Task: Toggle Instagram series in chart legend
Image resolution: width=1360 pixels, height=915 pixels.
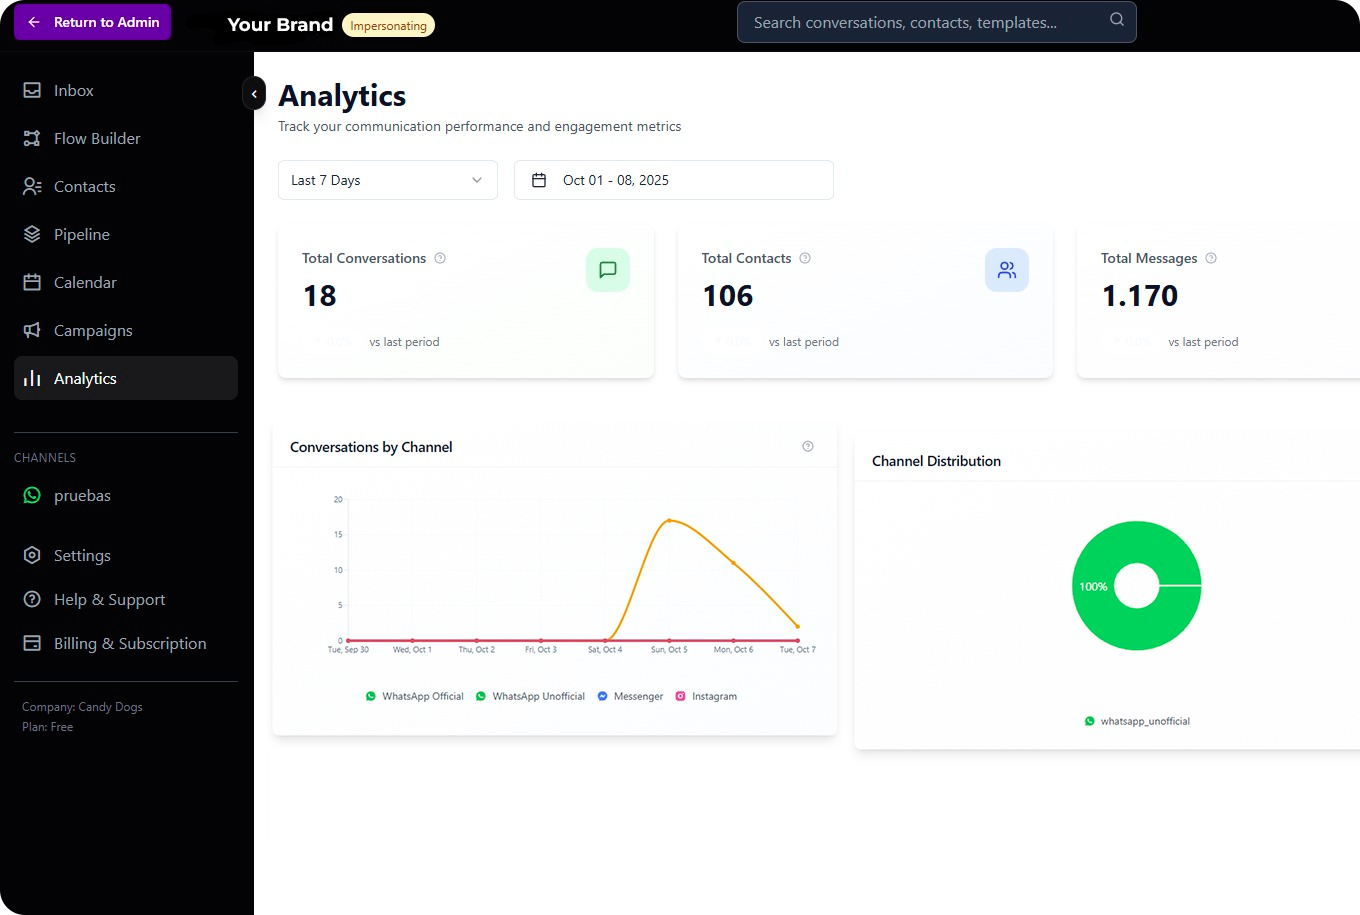Action: (x=706, y=696)
